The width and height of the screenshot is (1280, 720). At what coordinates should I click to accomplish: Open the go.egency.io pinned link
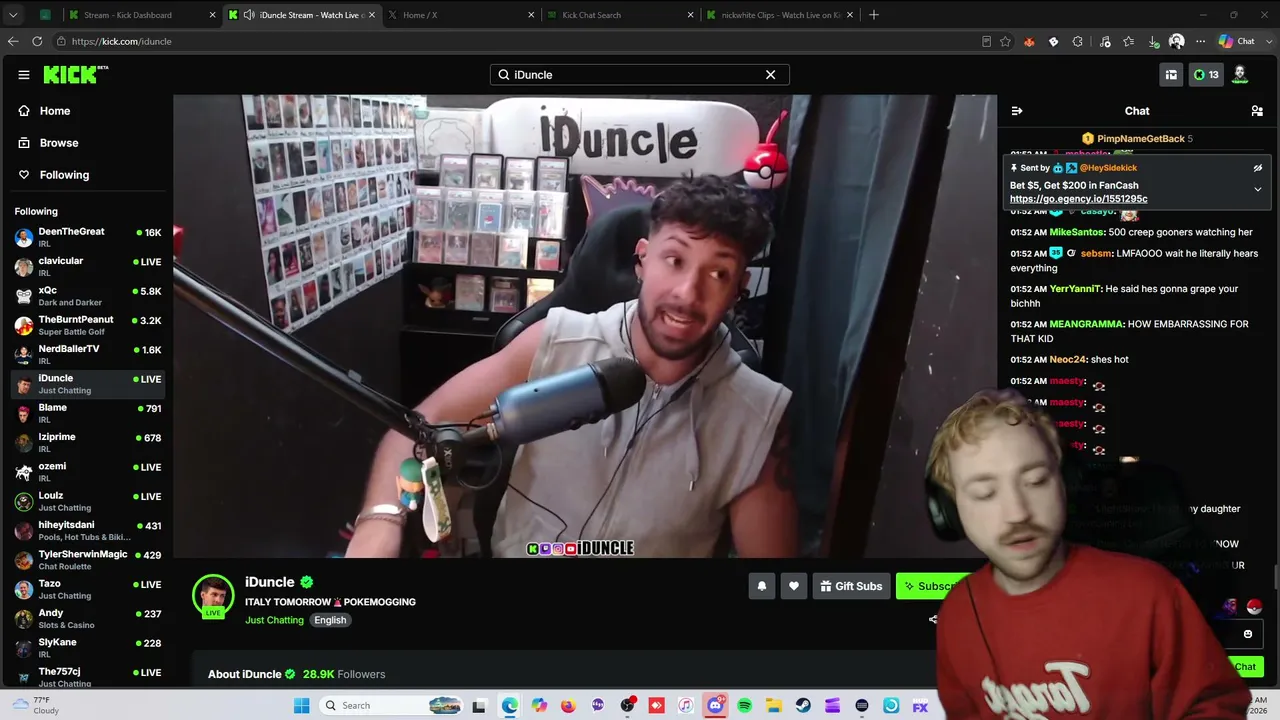click(x=1079, y=199)
